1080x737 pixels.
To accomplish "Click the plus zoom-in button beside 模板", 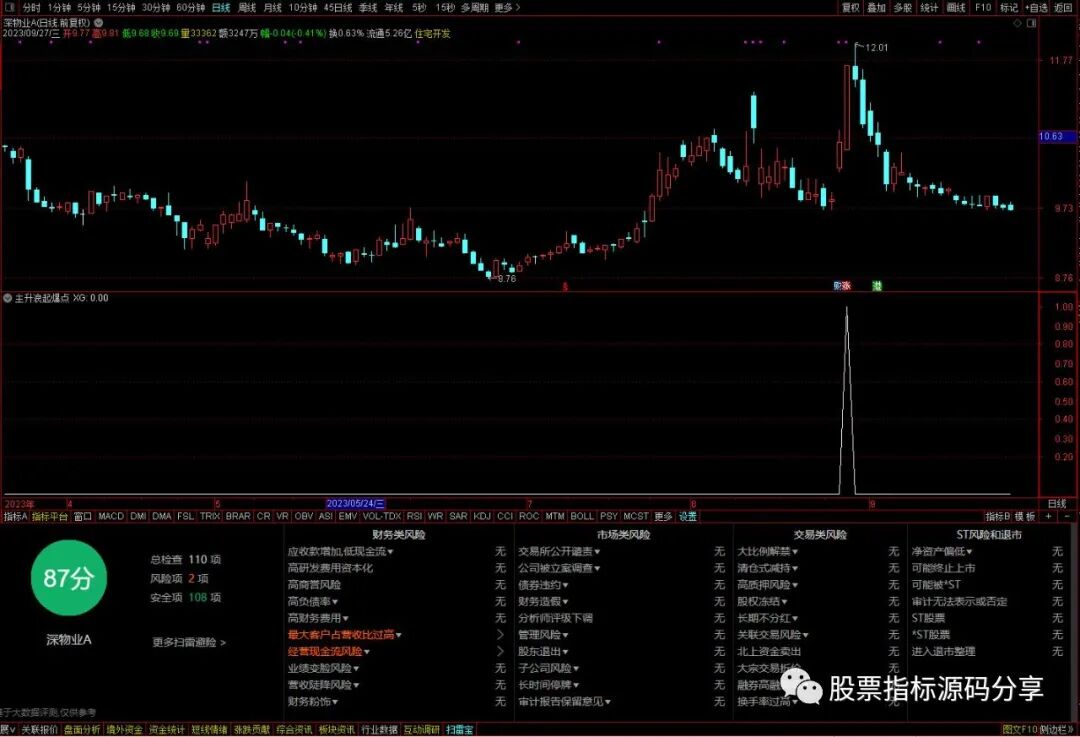I will [1049, 516].
